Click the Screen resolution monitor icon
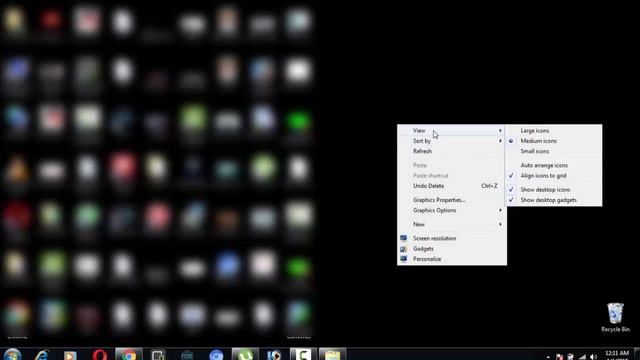The image size is (640, 360). [403, 238]
